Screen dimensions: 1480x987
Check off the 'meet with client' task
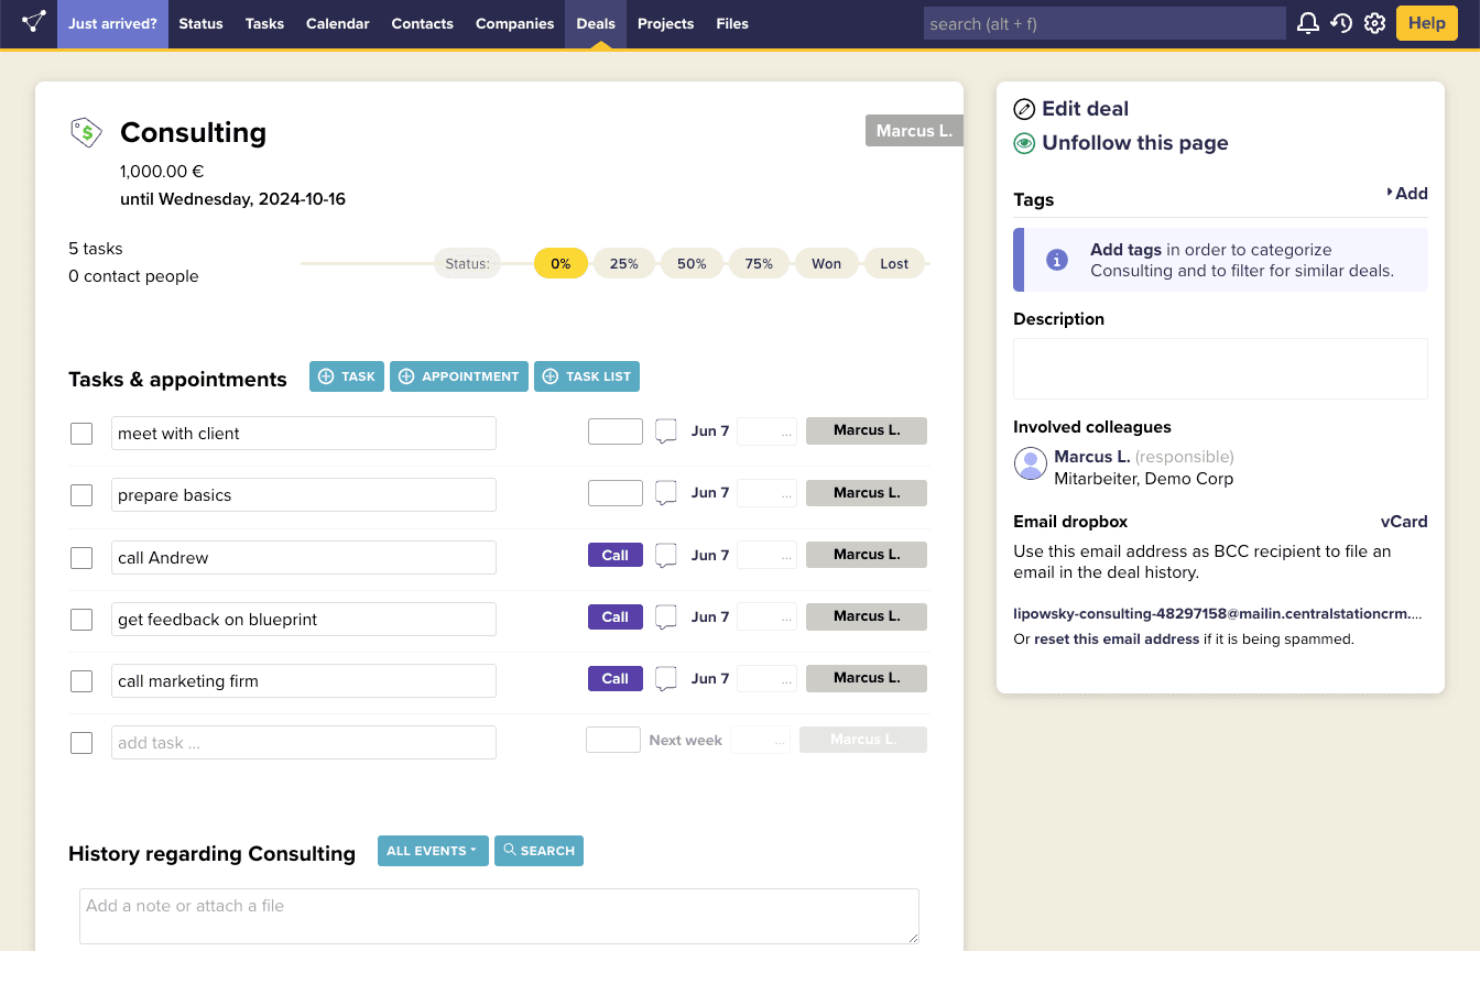click(81, 433)
